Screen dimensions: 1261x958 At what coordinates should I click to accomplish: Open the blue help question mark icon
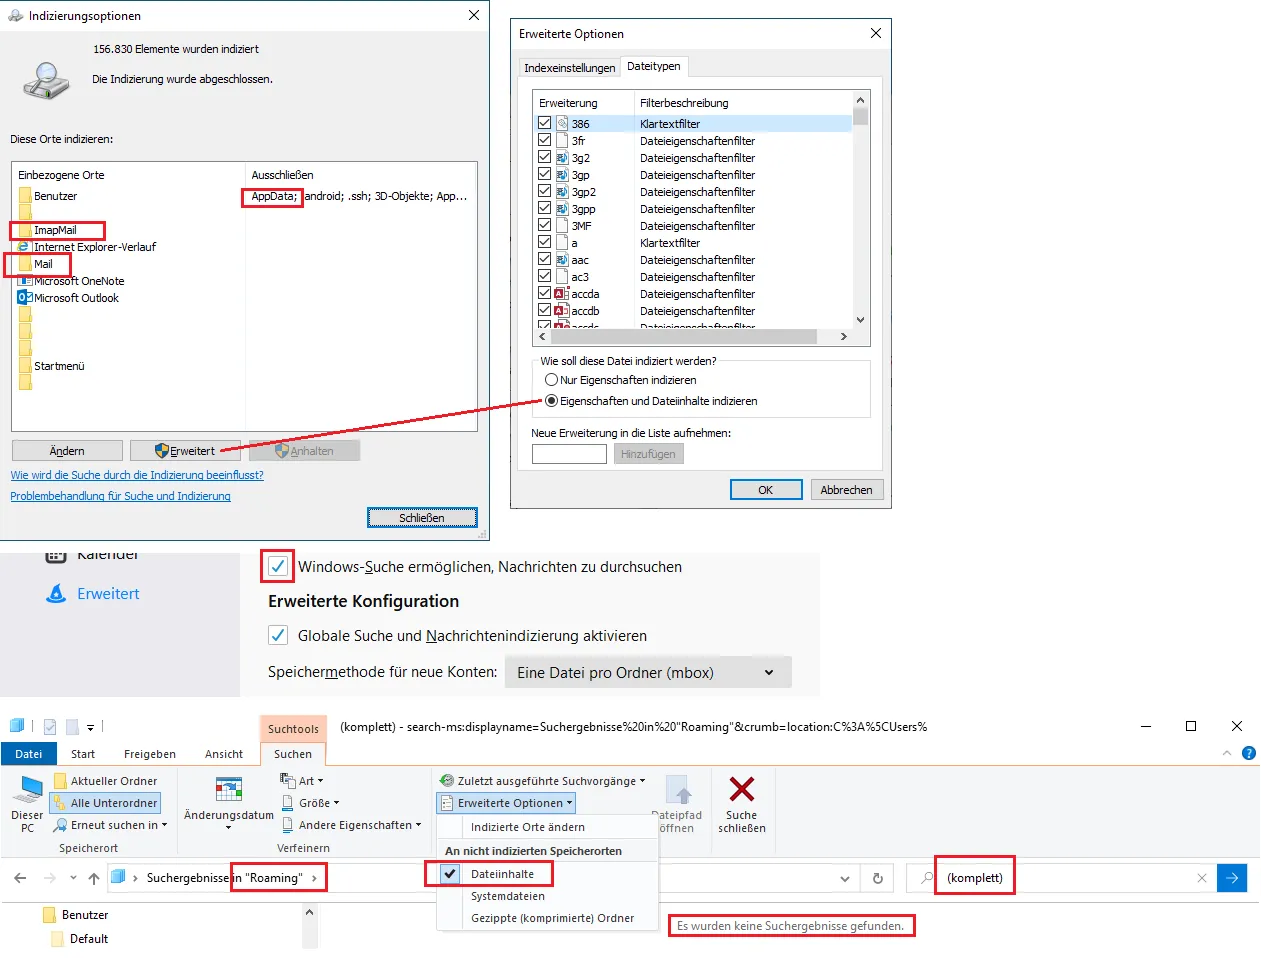pos(1248,753)
